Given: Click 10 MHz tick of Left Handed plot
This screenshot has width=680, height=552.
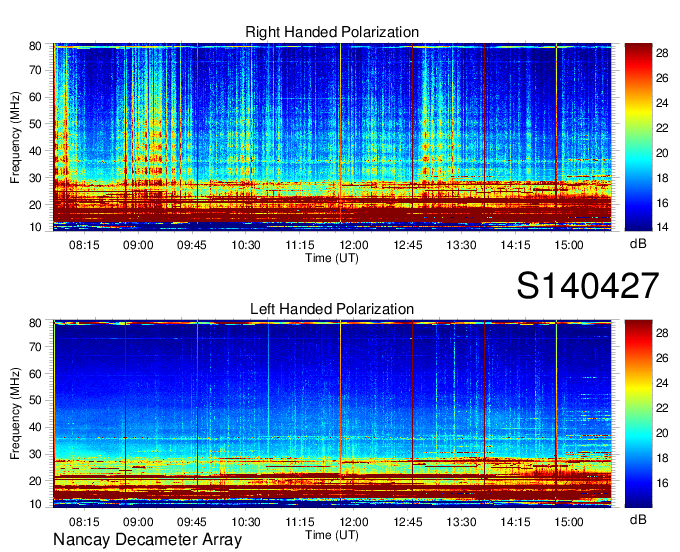Looking at the screenshot, I should [35, 504].
